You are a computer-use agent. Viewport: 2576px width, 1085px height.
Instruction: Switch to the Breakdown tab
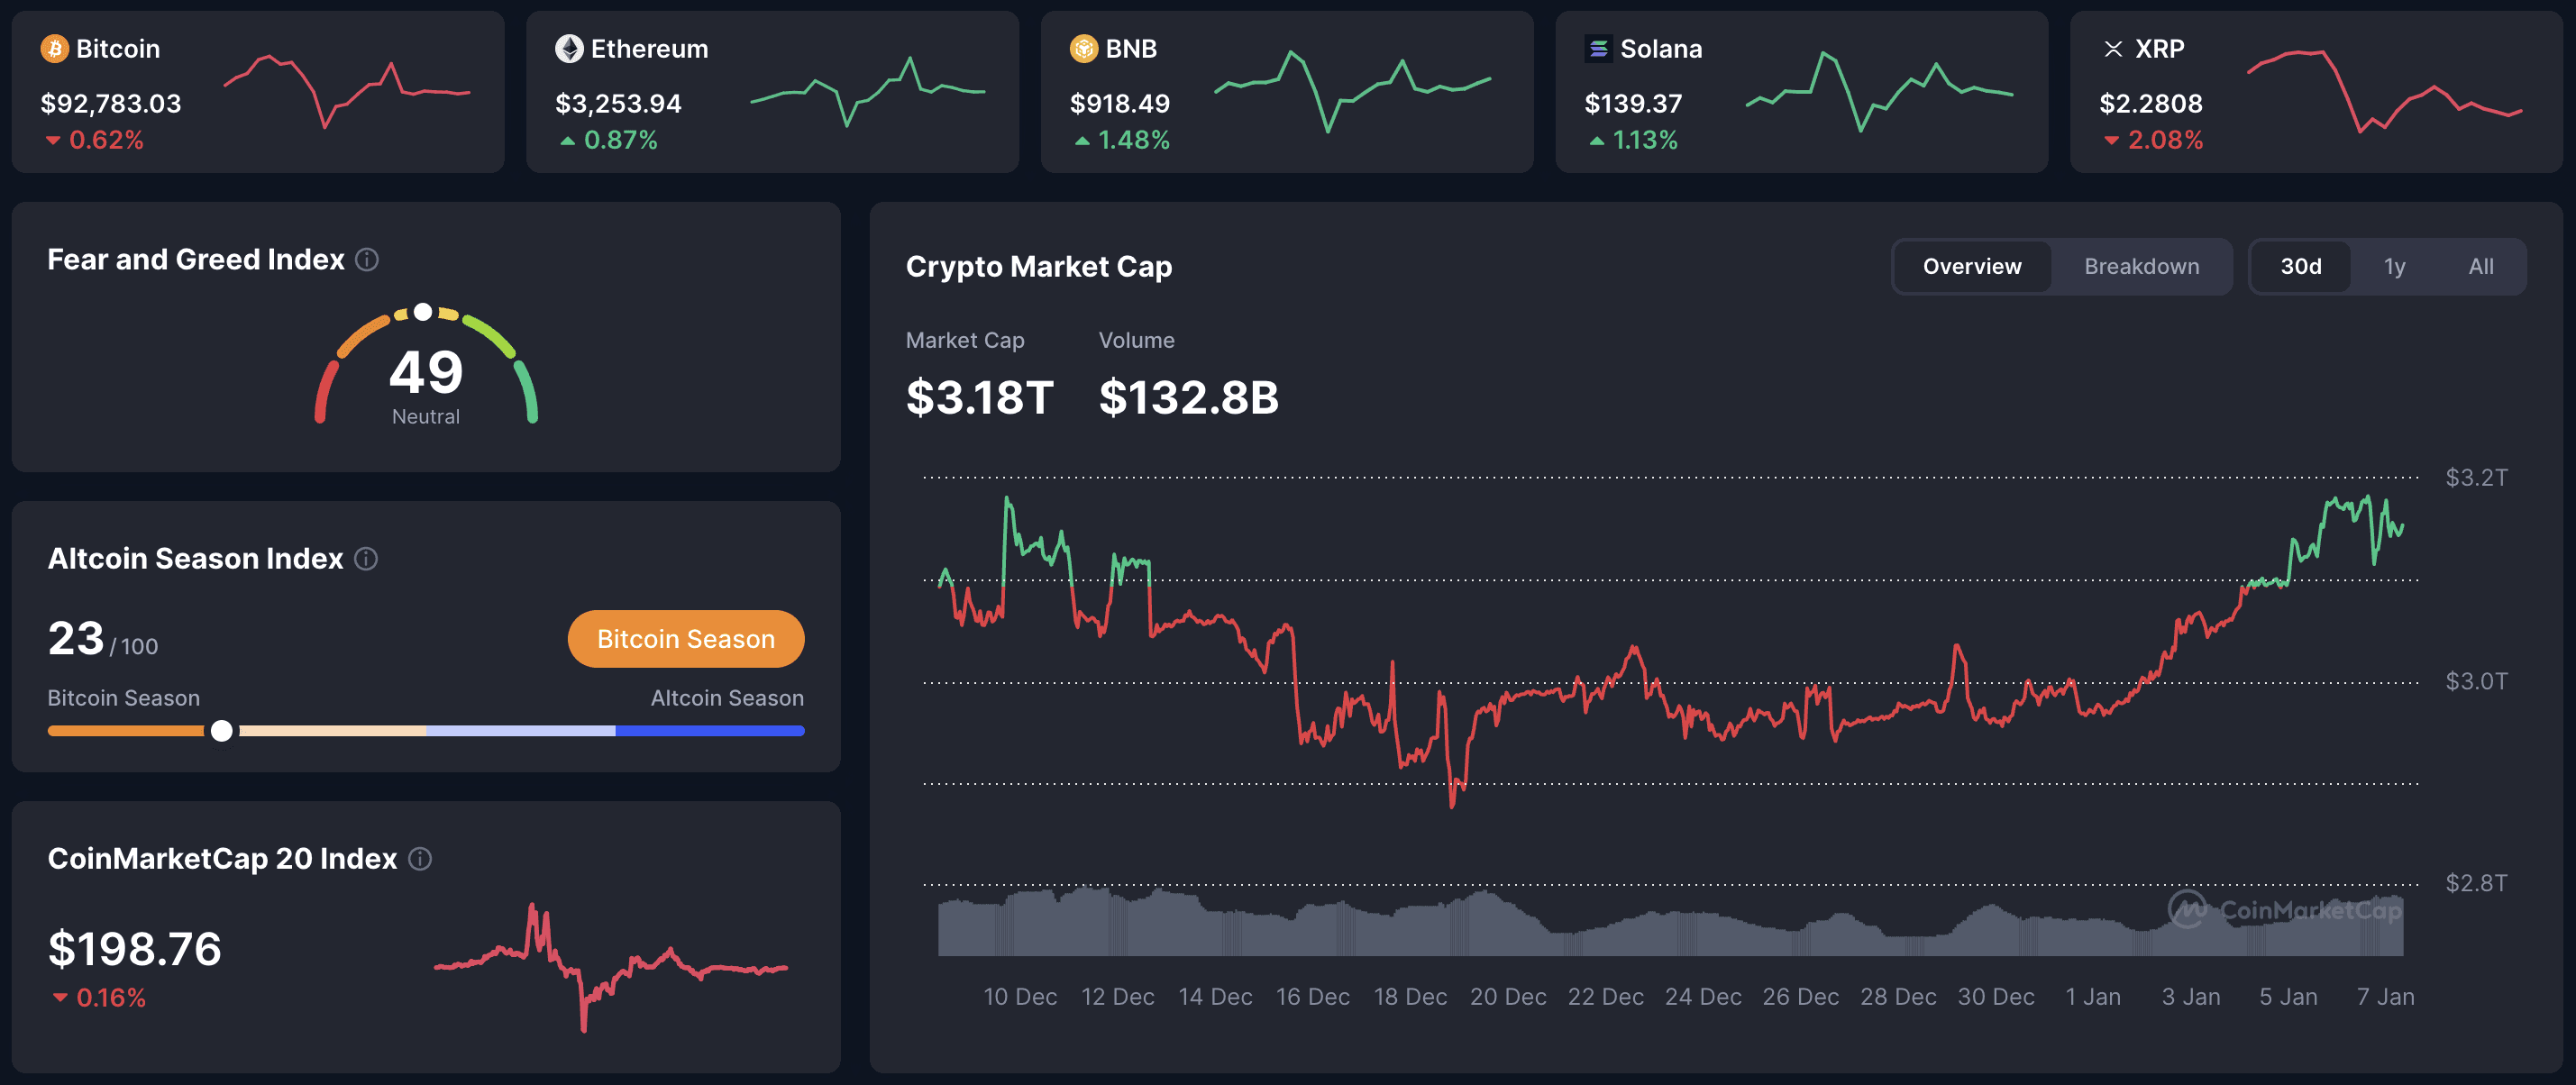(2141, 266)
